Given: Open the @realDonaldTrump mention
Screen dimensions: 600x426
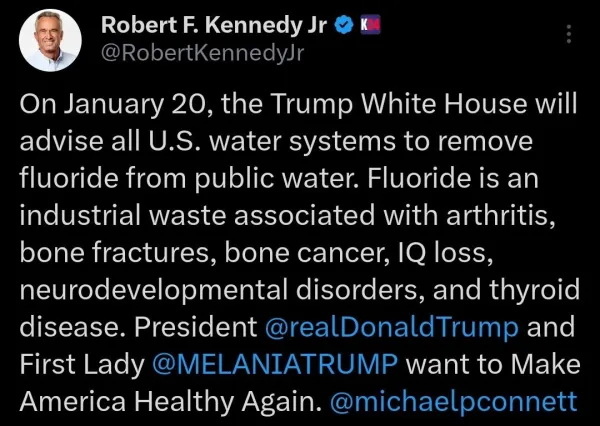Looking at the screenshot, I should (391, 328).
